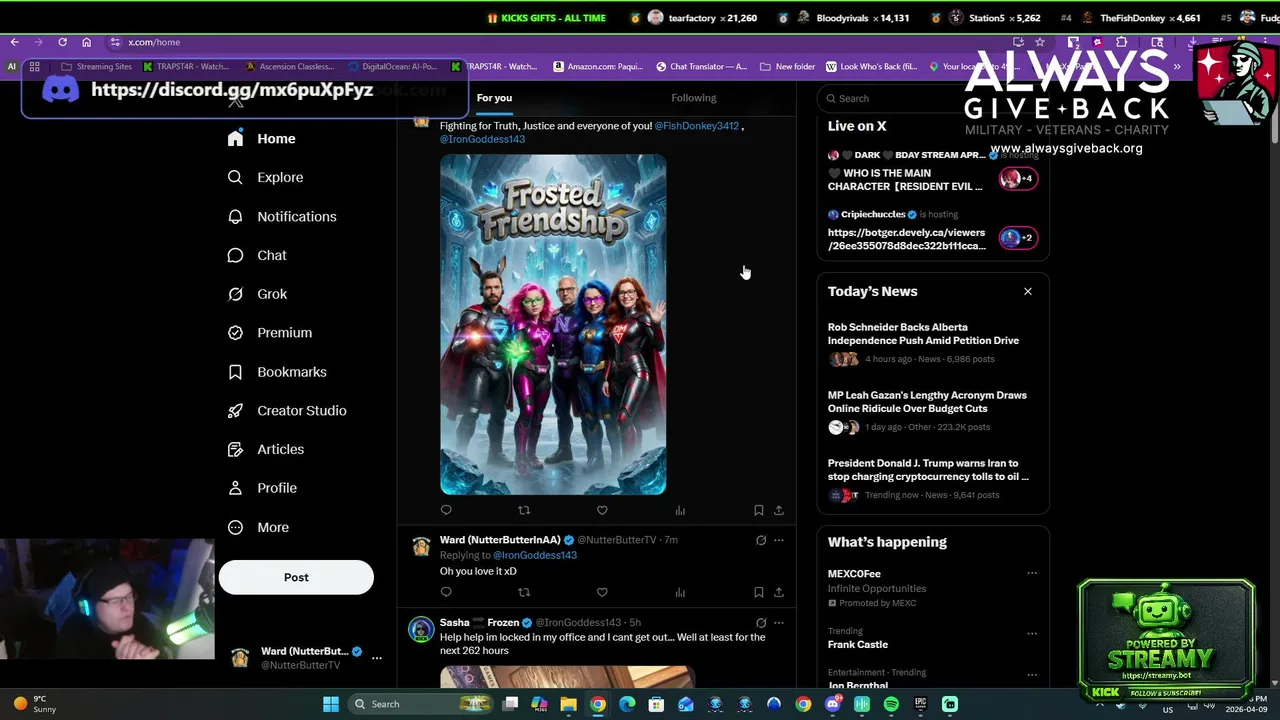Open Discord from the taskbar

pos(833,704)
